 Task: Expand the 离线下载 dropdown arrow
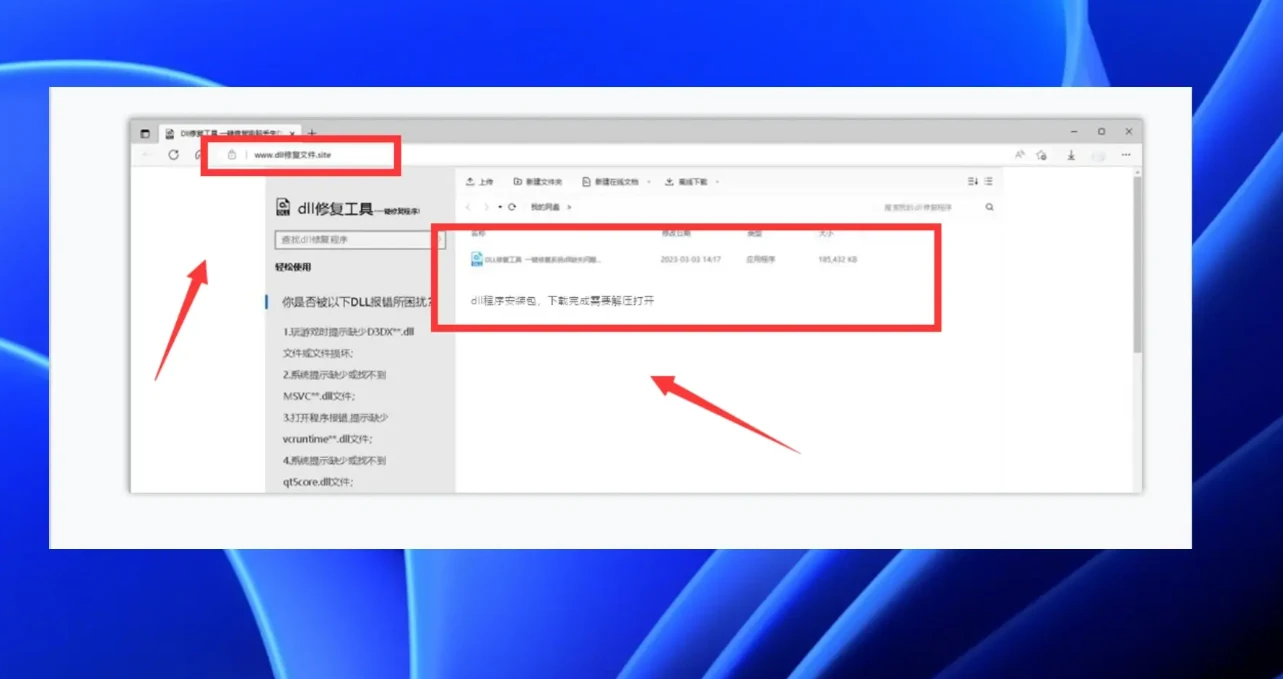717,182
